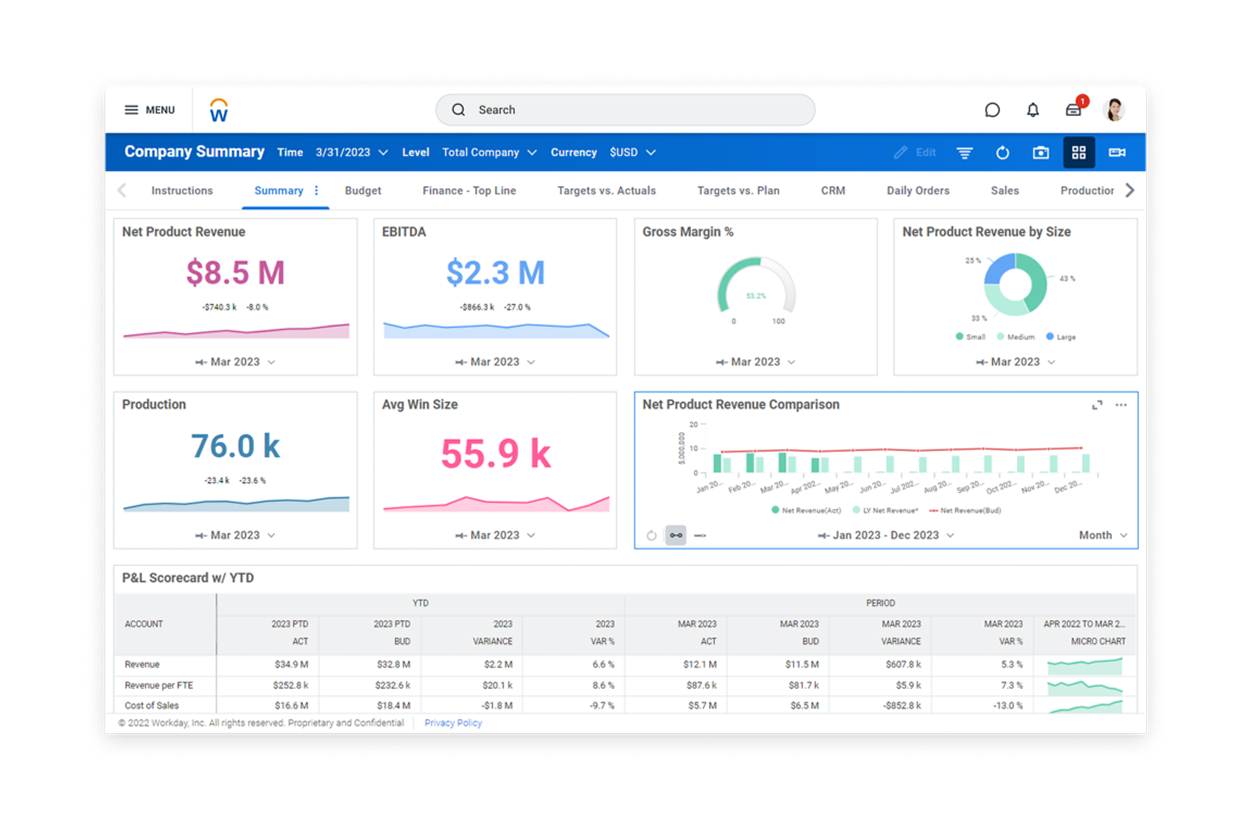Image resolution: width=1252 pixels, height=835 pixels.
Task: Open the hamburger MENU button
Action: [149, 110]
